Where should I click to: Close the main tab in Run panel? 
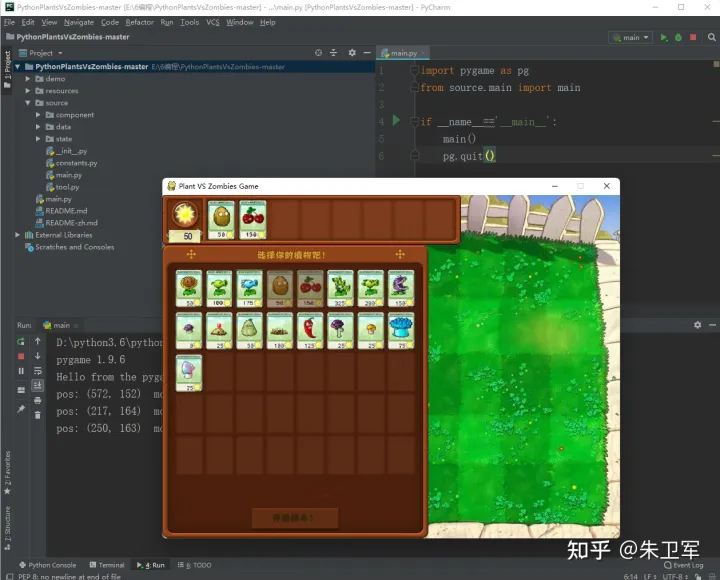click(x=76, y=326)
